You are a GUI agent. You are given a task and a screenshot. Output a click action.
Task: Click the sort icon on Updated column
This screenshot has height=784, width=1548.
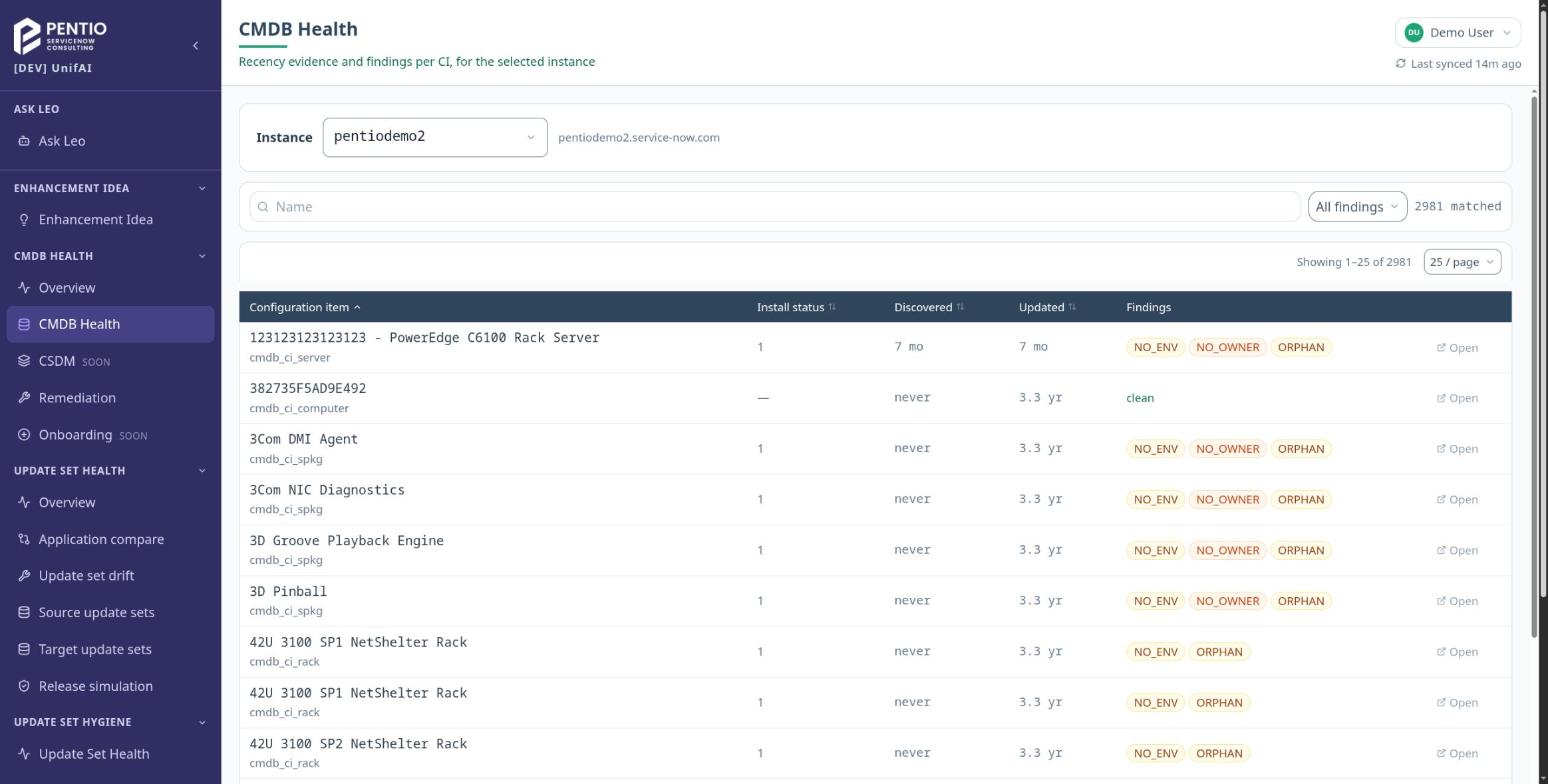point(1072,307)
